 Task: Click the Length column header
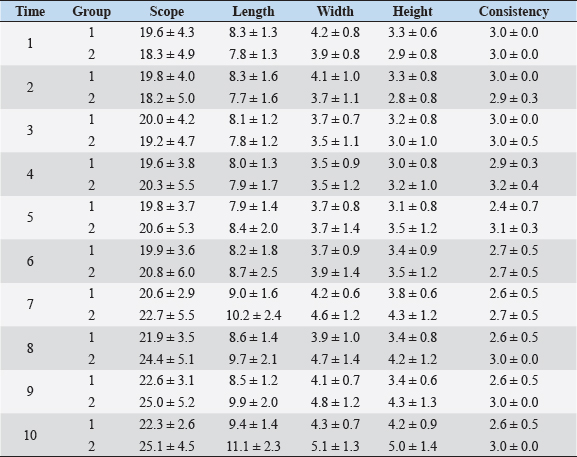(253, 11)
